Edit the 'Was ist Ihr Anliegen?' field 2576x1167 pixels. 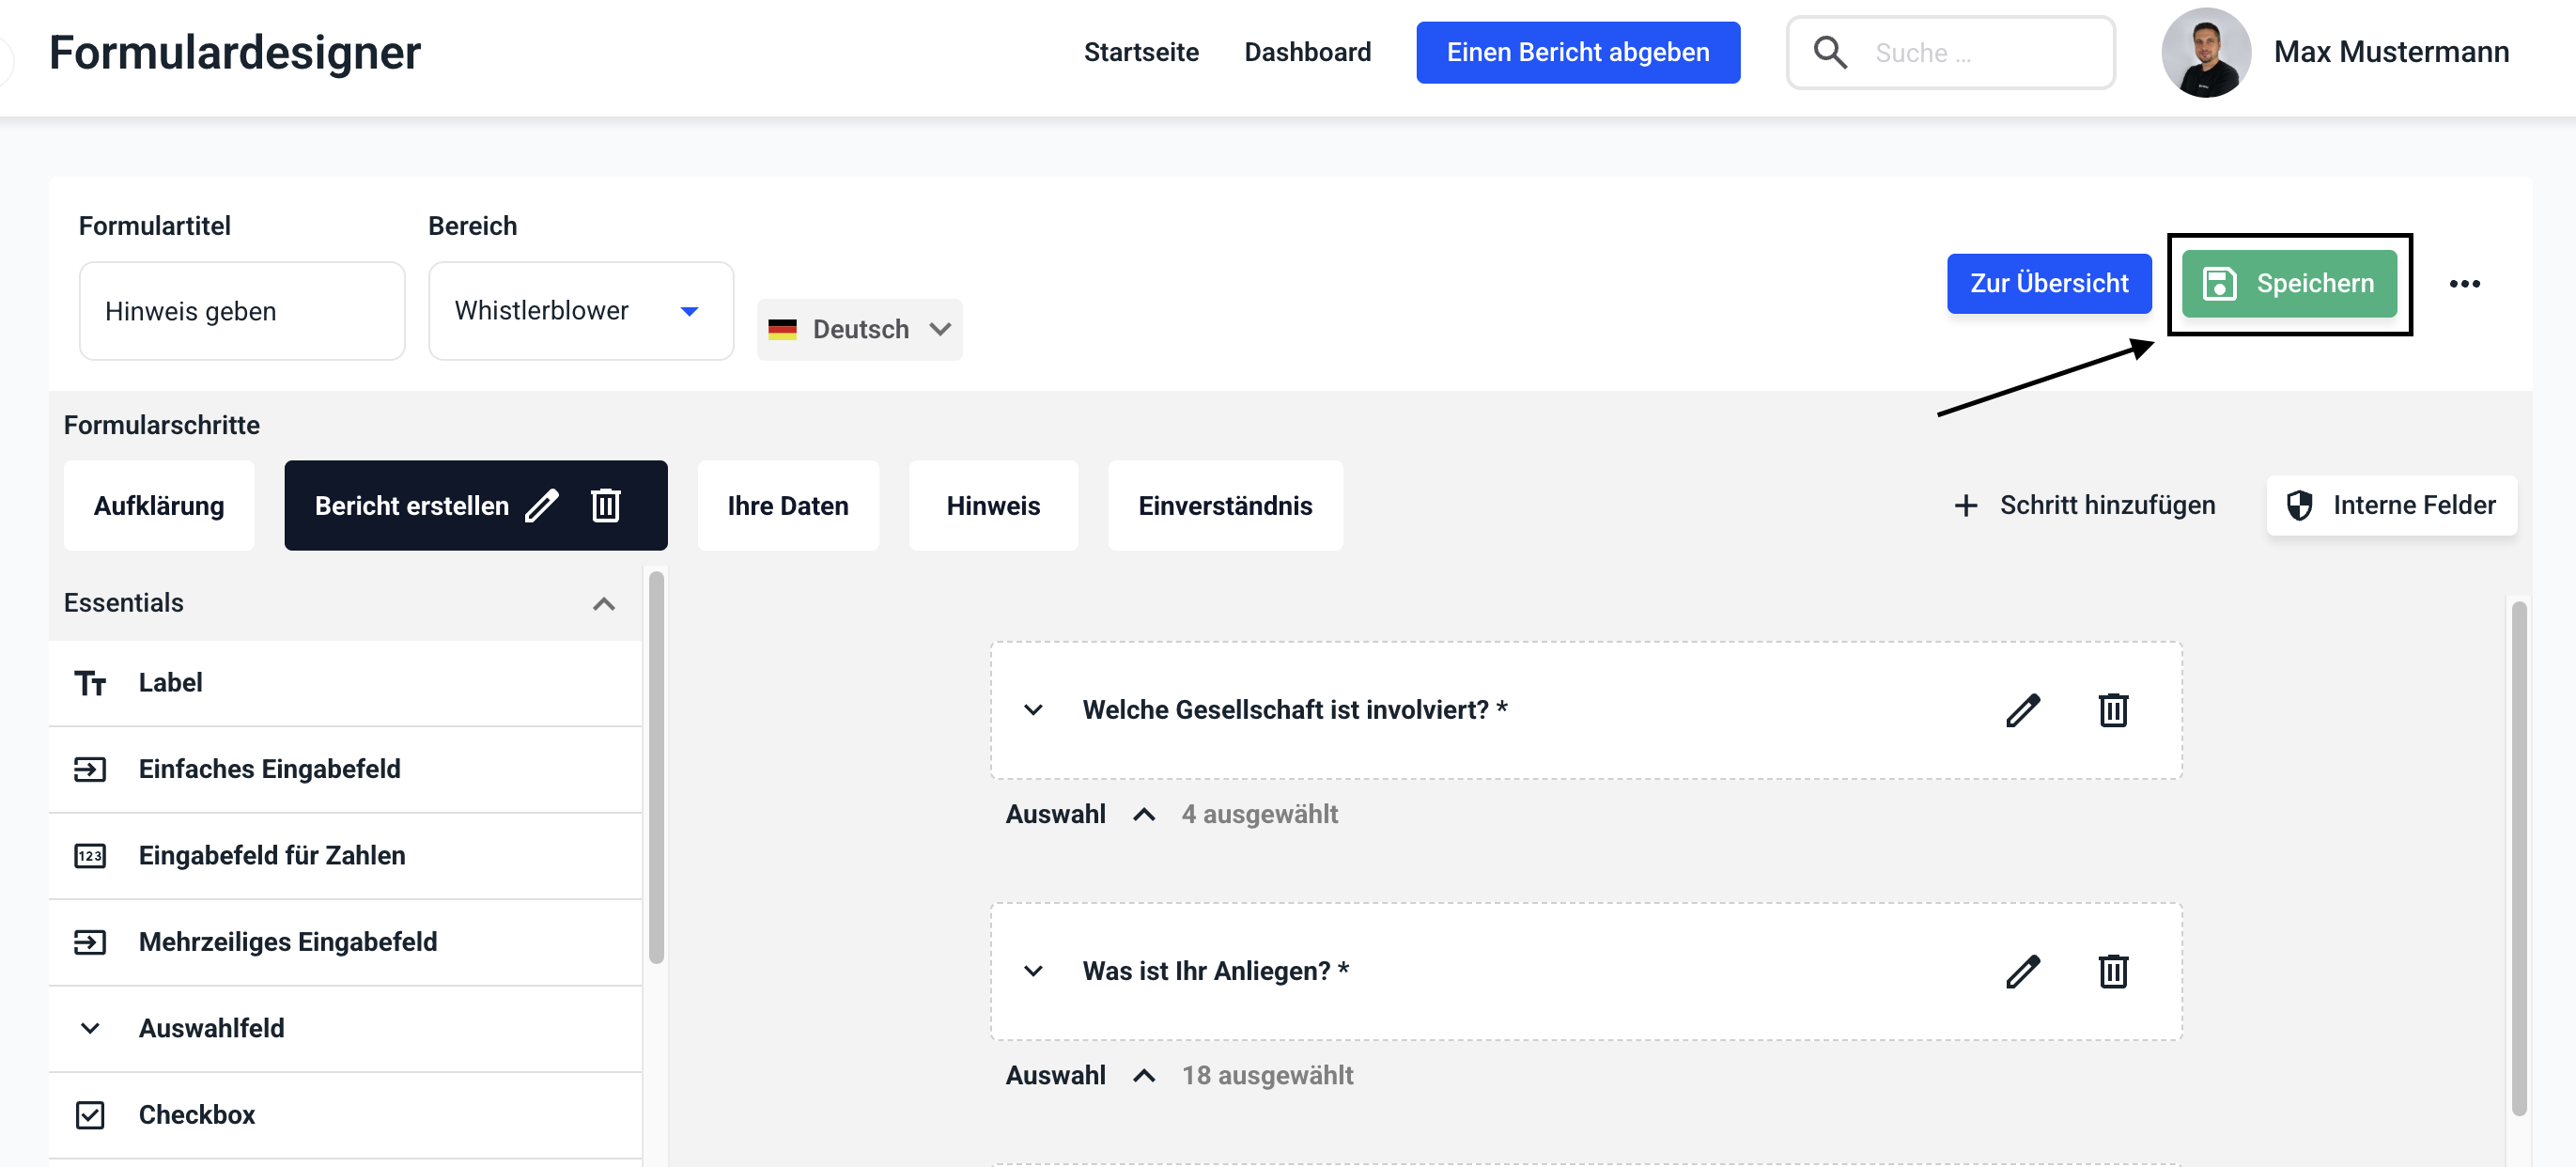(2022, 971)
